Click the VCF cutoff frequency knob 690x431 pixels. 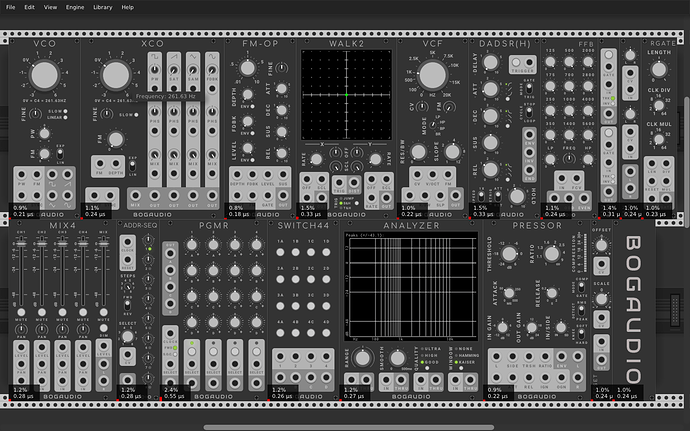point(433,75)
